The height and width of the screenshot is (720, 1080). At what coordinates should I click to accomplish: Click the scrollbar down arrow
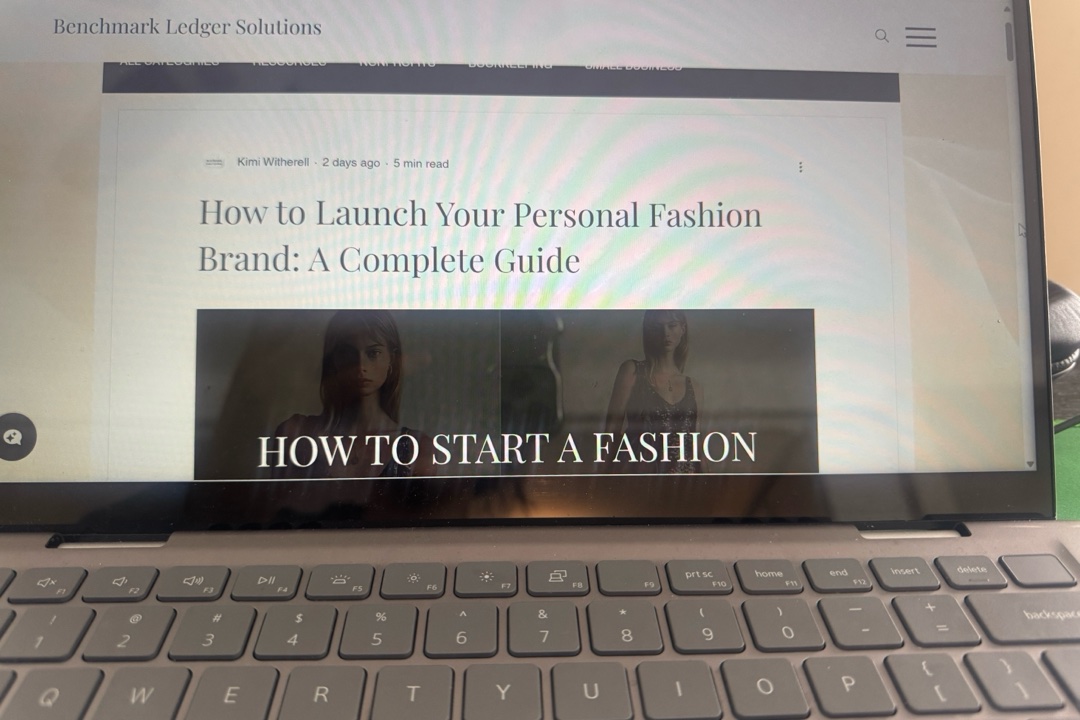coord(1031,464)
